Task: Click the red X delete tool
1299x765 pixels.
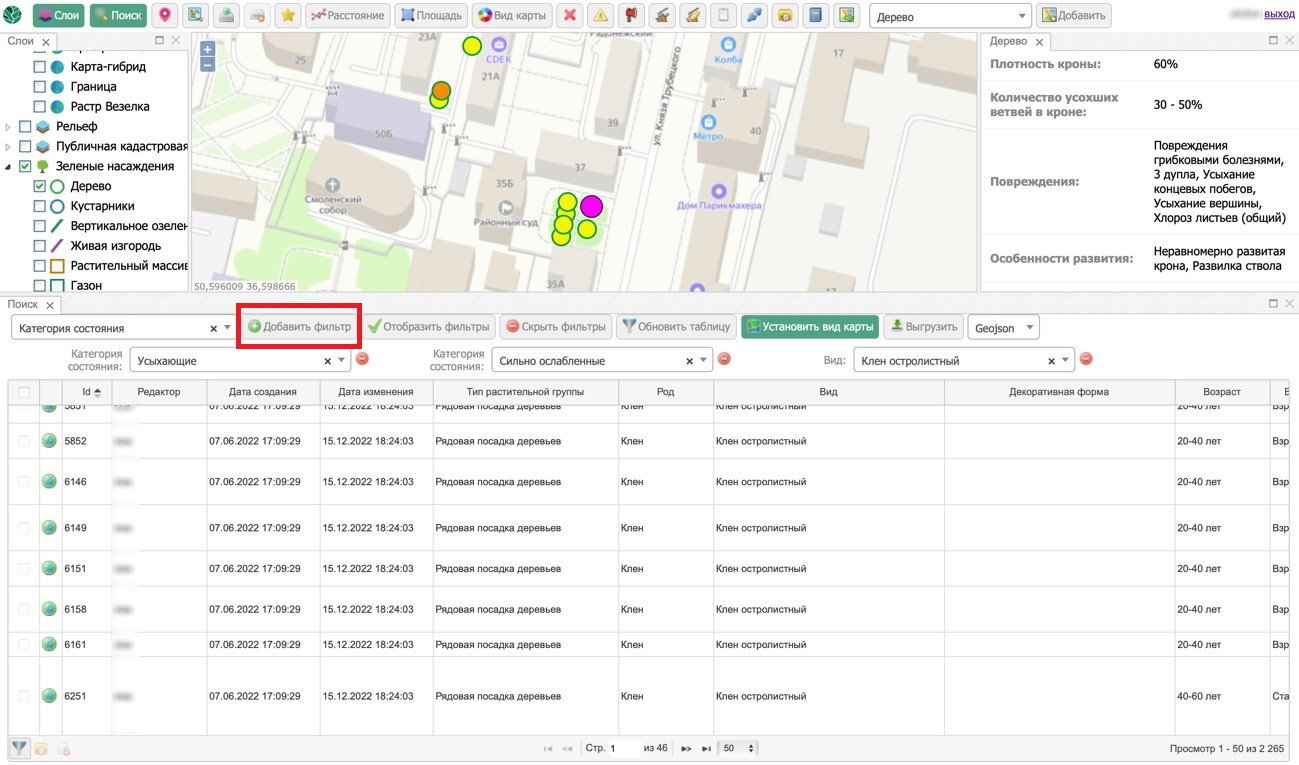Action: (x=570, y=15)
